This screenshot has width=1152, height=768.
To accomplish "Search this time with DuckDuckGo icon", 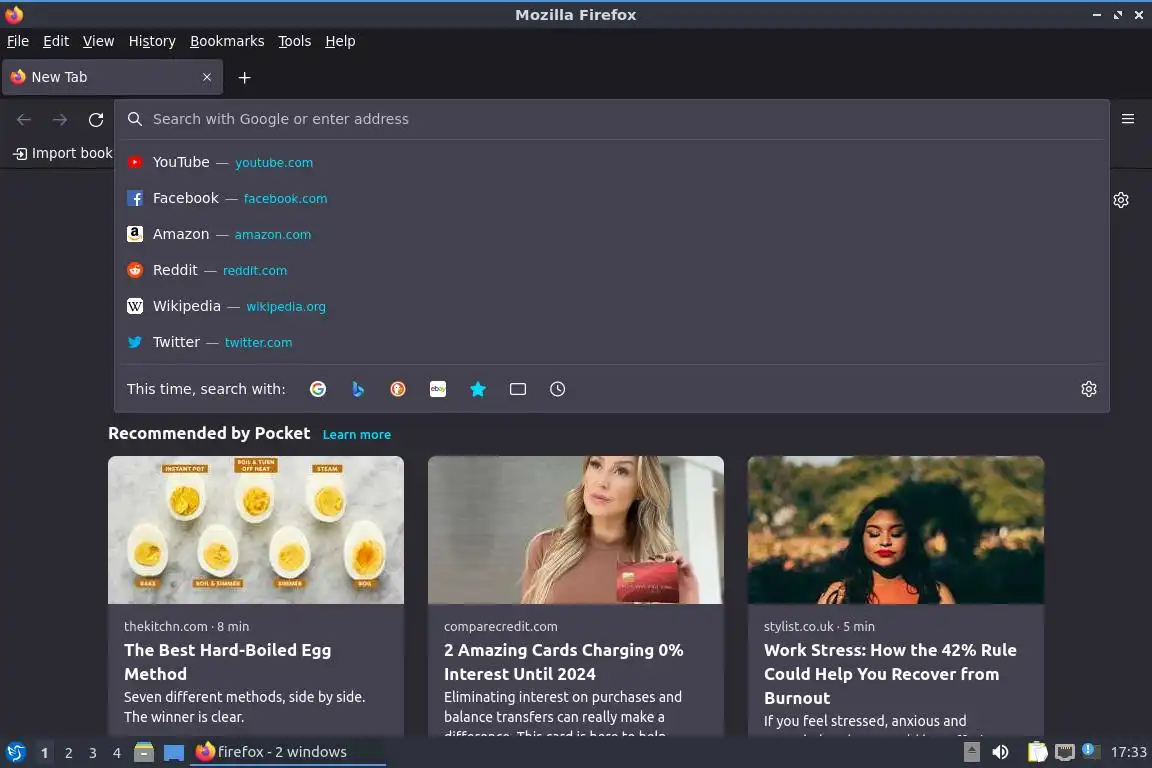I will coord(397,389).
